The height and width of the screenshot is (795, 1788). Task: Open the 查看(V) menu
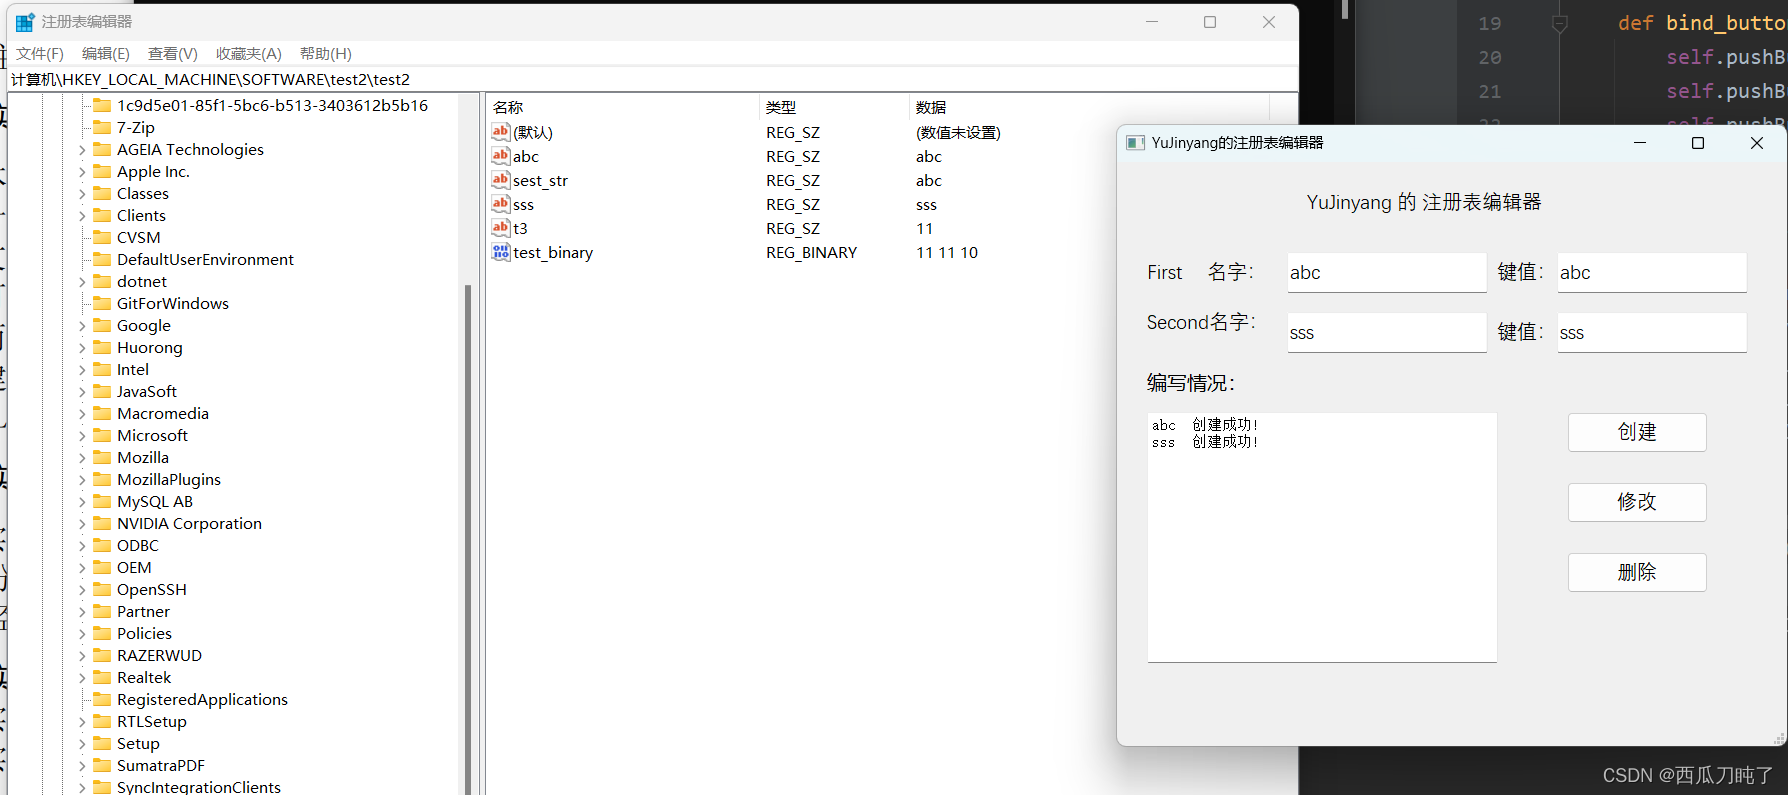tap(173, 54)
